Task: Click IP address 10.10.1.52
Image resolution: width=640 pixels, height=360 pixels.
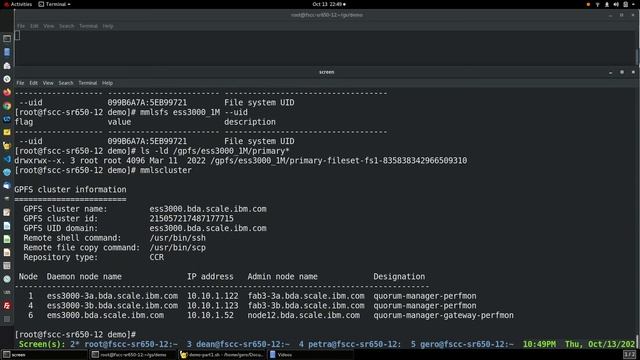Action: [x=211, y=315]
